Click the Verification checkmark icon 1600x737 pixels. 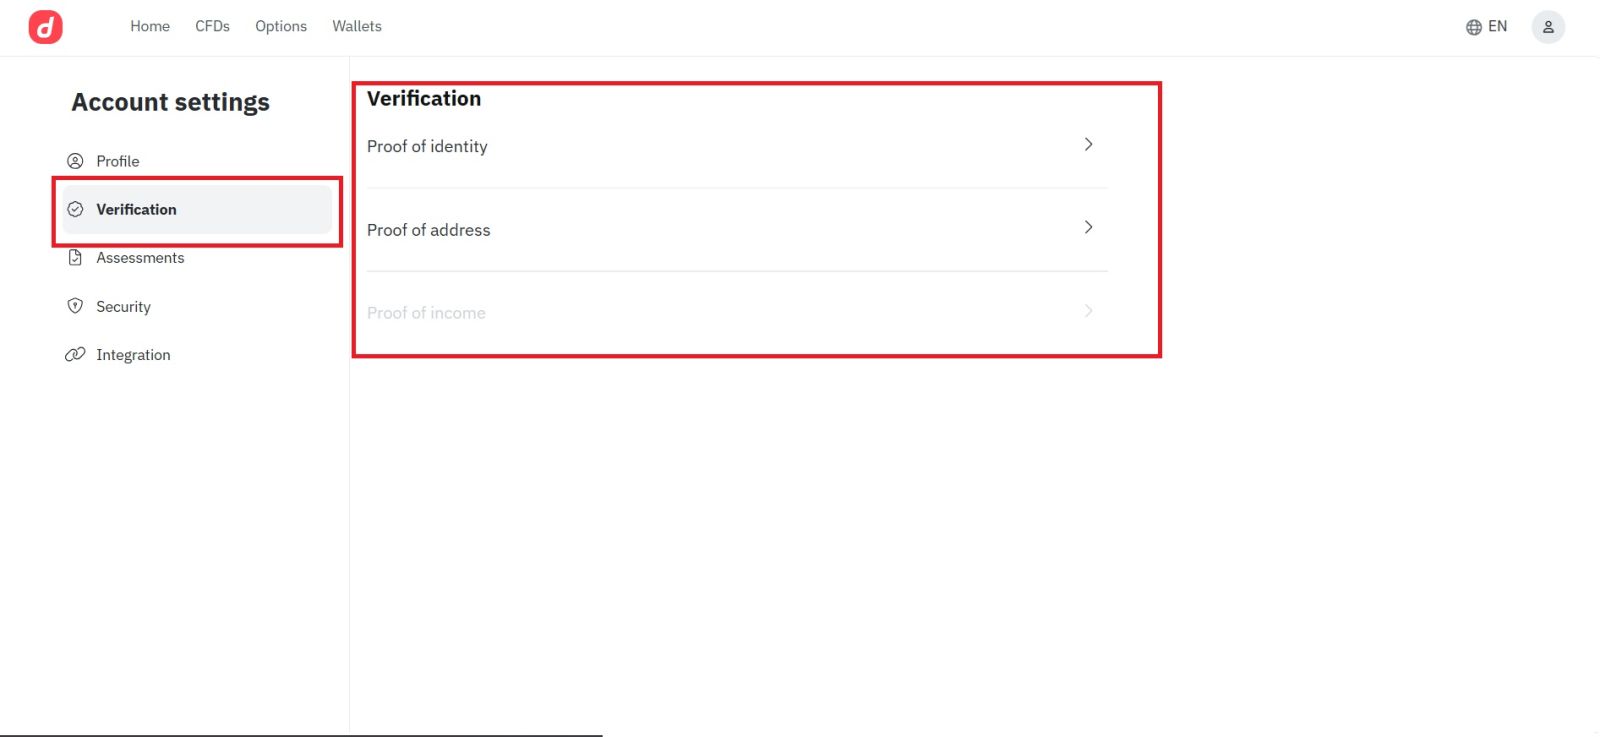click(x=76, y=209)
